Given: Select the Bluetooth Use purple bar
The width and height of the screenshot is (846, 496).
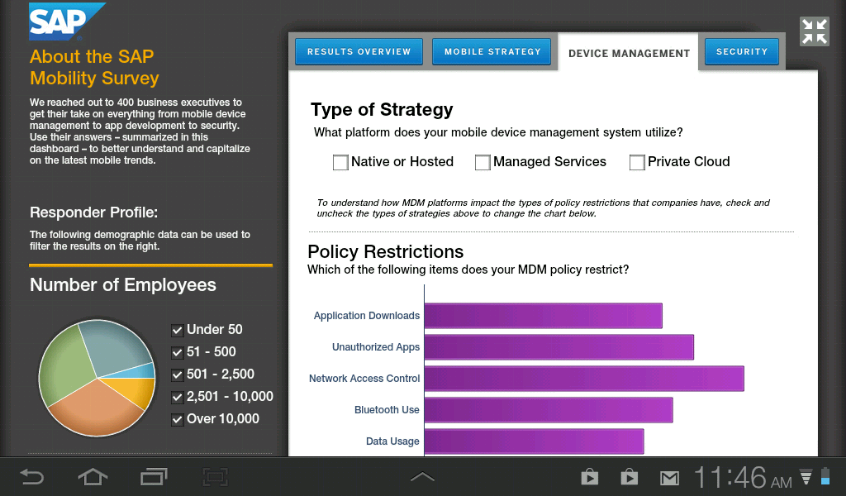Looking at the screenshot, I should pos(549,410).
